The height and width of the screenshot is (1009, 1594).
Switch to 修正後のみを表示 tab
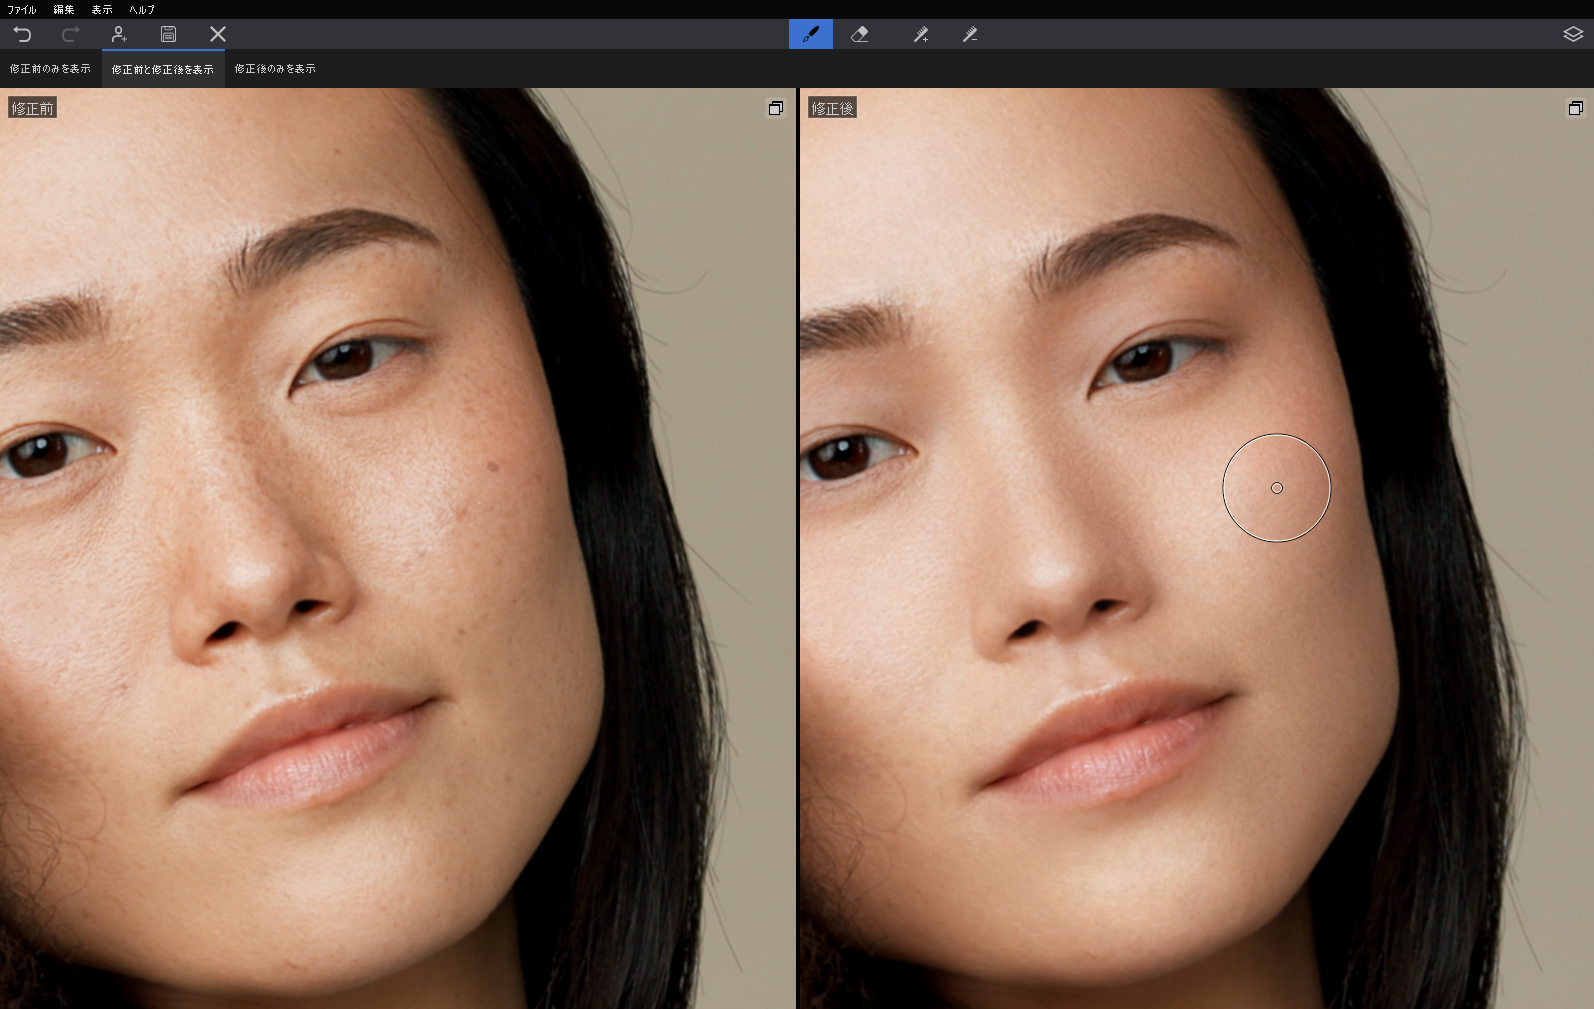pos(275,69)
